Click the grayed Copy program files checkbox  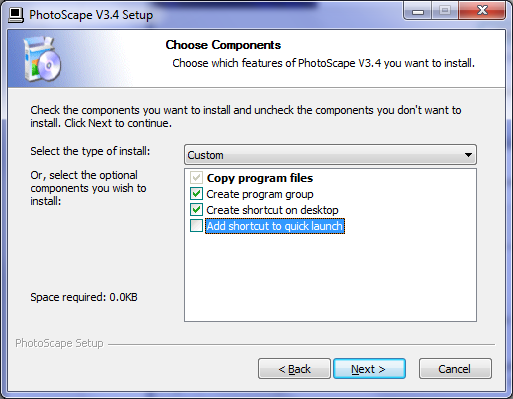[x=196, y=178]
